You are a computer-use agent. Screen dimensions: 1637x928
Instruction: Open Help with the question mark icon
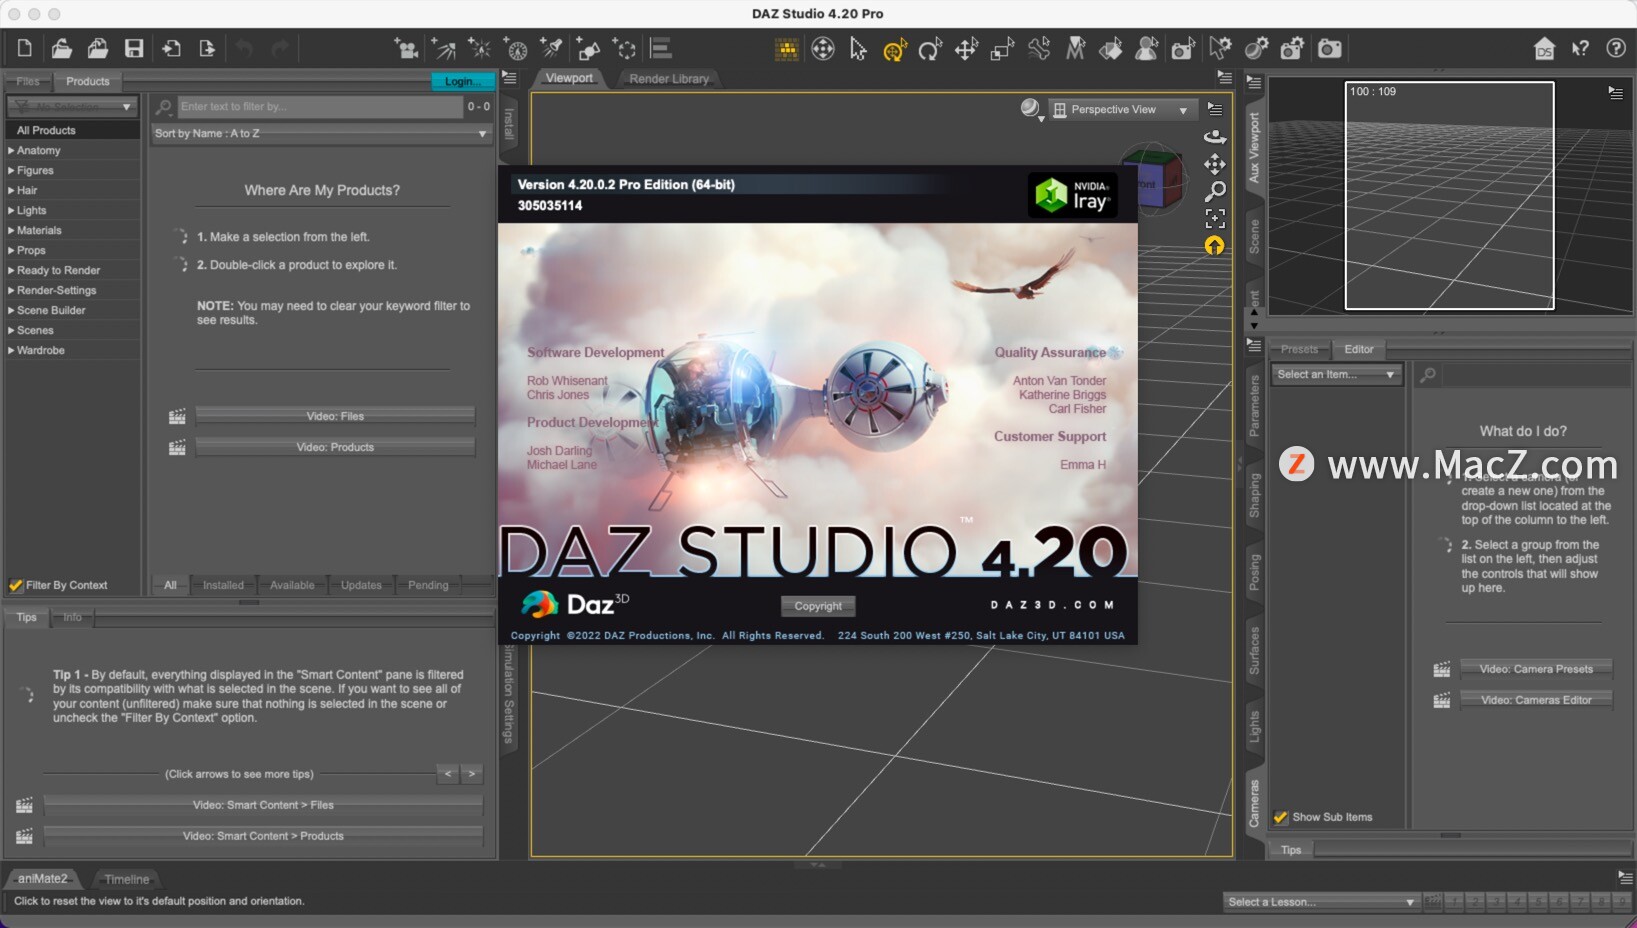click(1616, 48)
